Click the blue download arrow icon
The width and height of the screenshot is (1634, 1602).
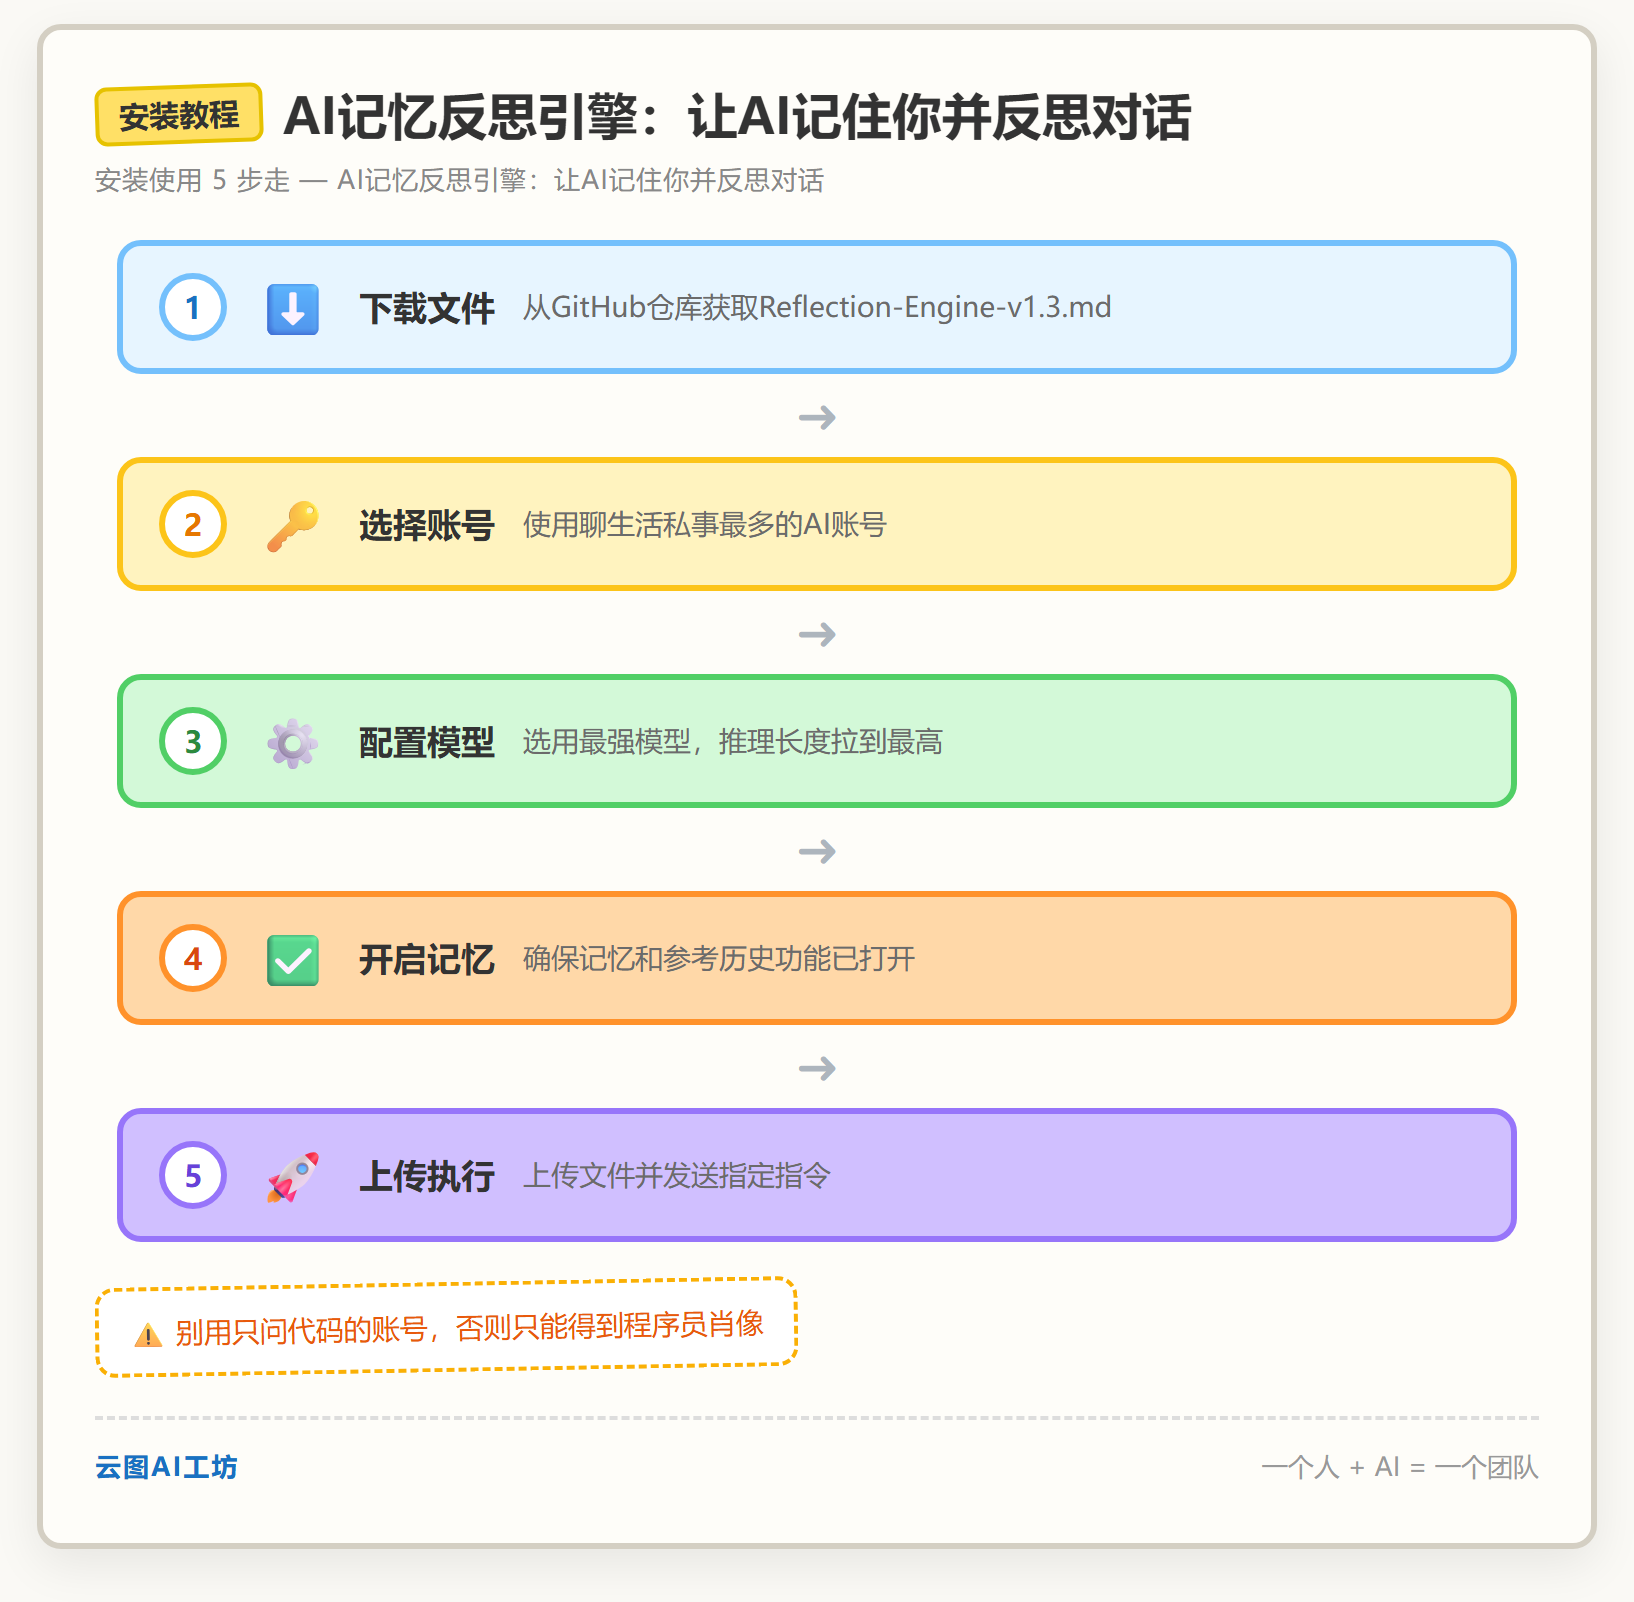pyautogui.click(x=293, y=308)
